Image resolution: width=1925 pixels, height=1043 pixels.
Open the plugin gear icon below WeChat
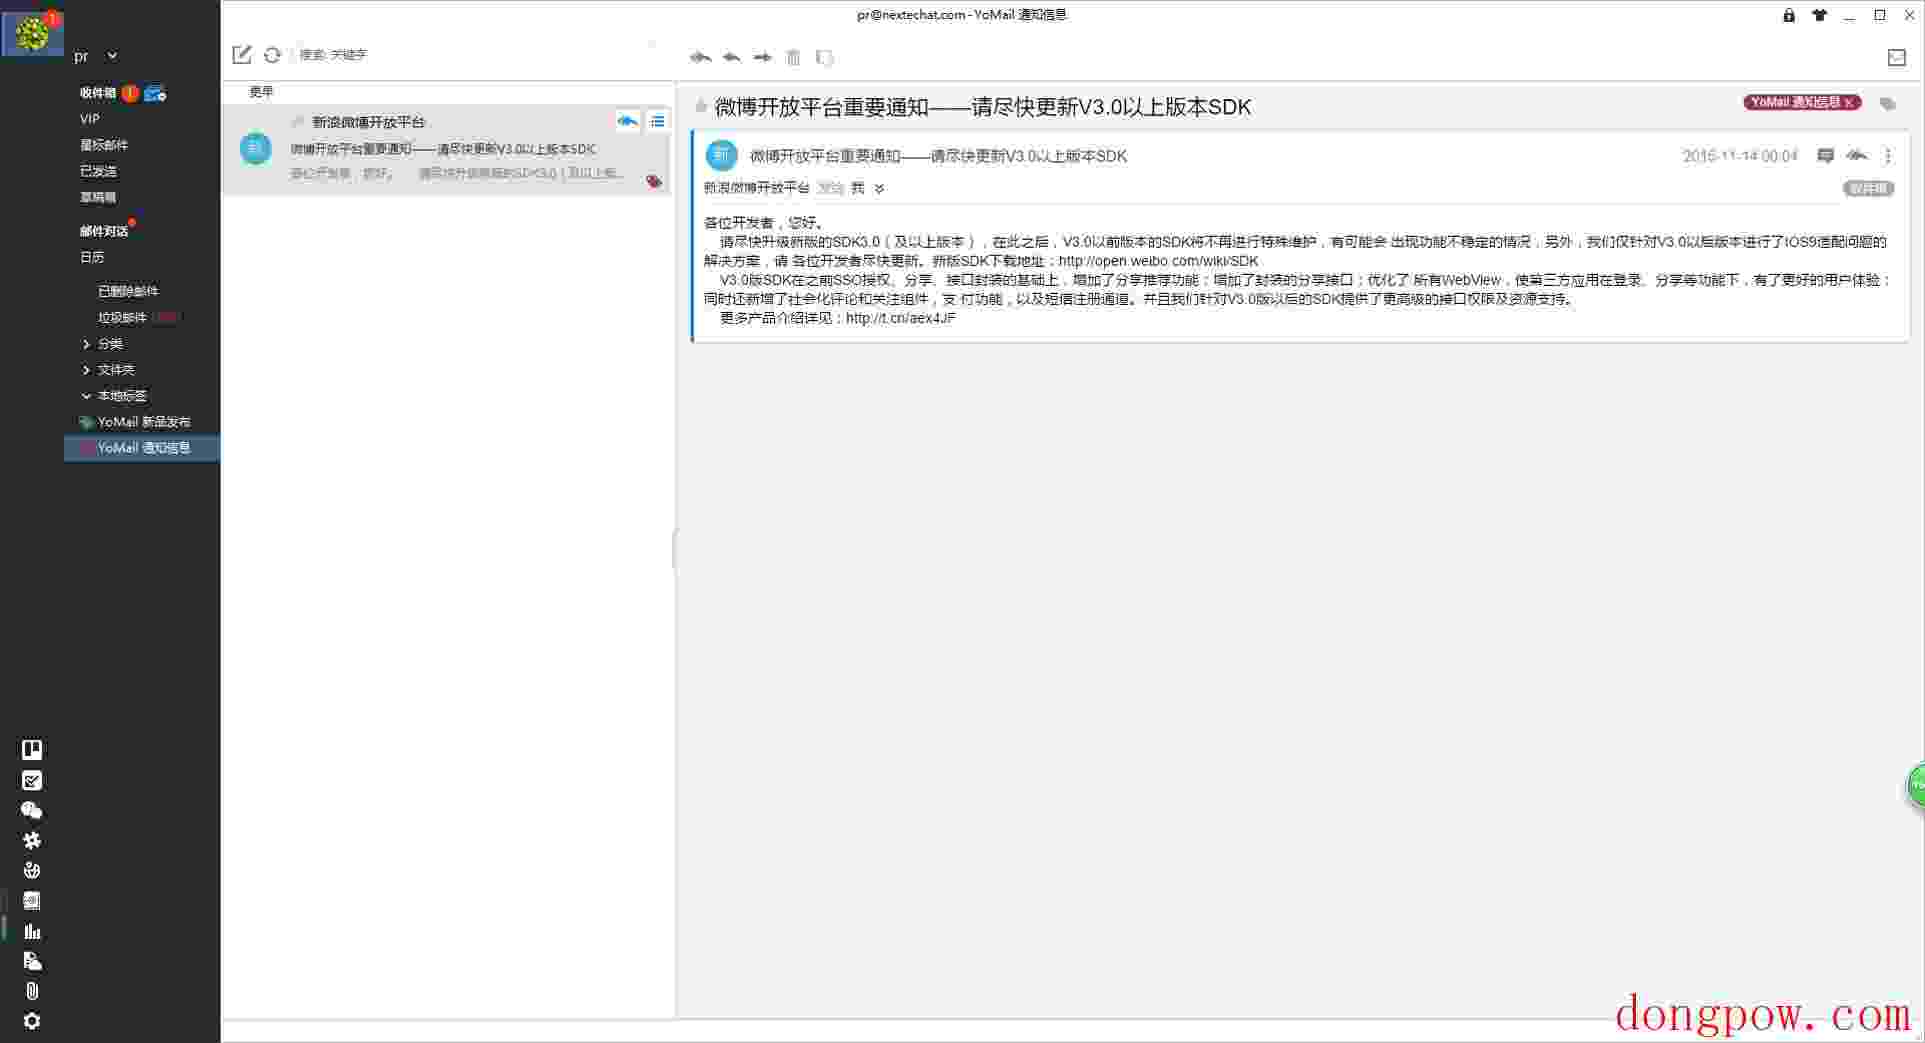[32, 841]
